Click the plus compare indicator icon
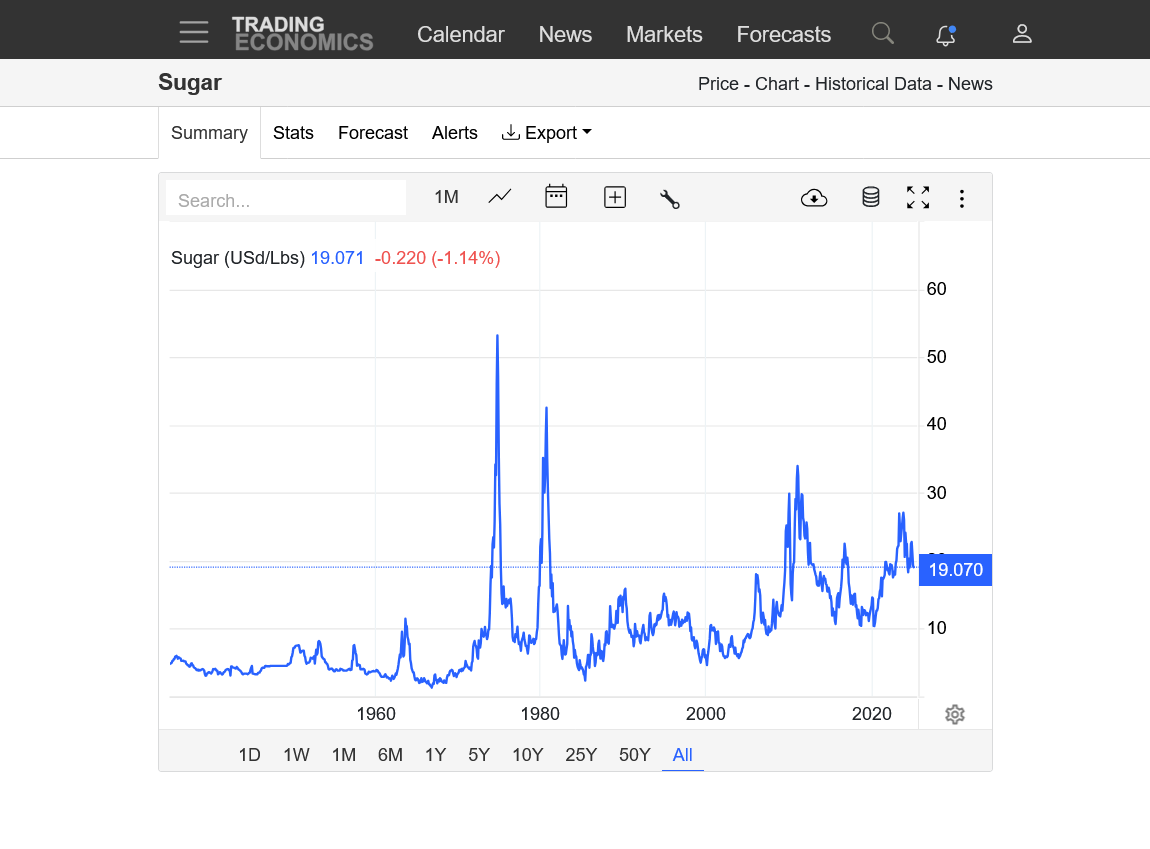1150x849 pixels. point(615,198)
